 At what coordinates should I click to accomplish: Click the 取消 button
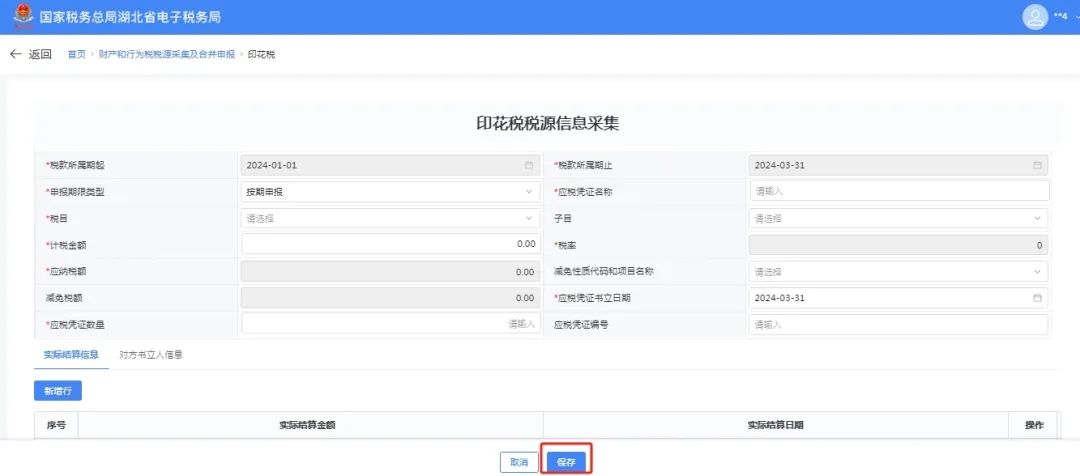tap(519, 462)
